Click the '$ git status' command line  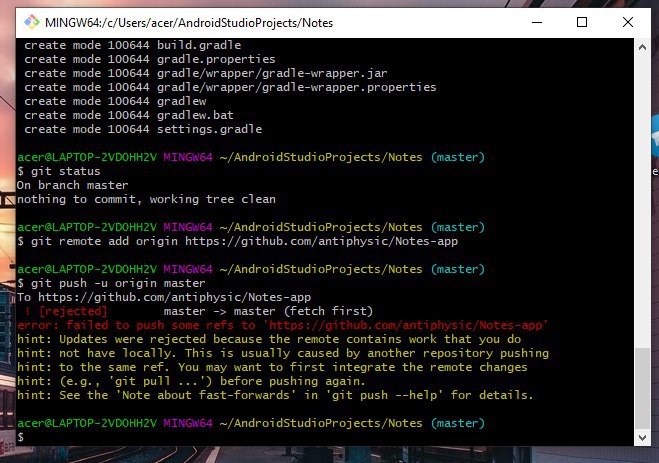[x=59, y=171]
